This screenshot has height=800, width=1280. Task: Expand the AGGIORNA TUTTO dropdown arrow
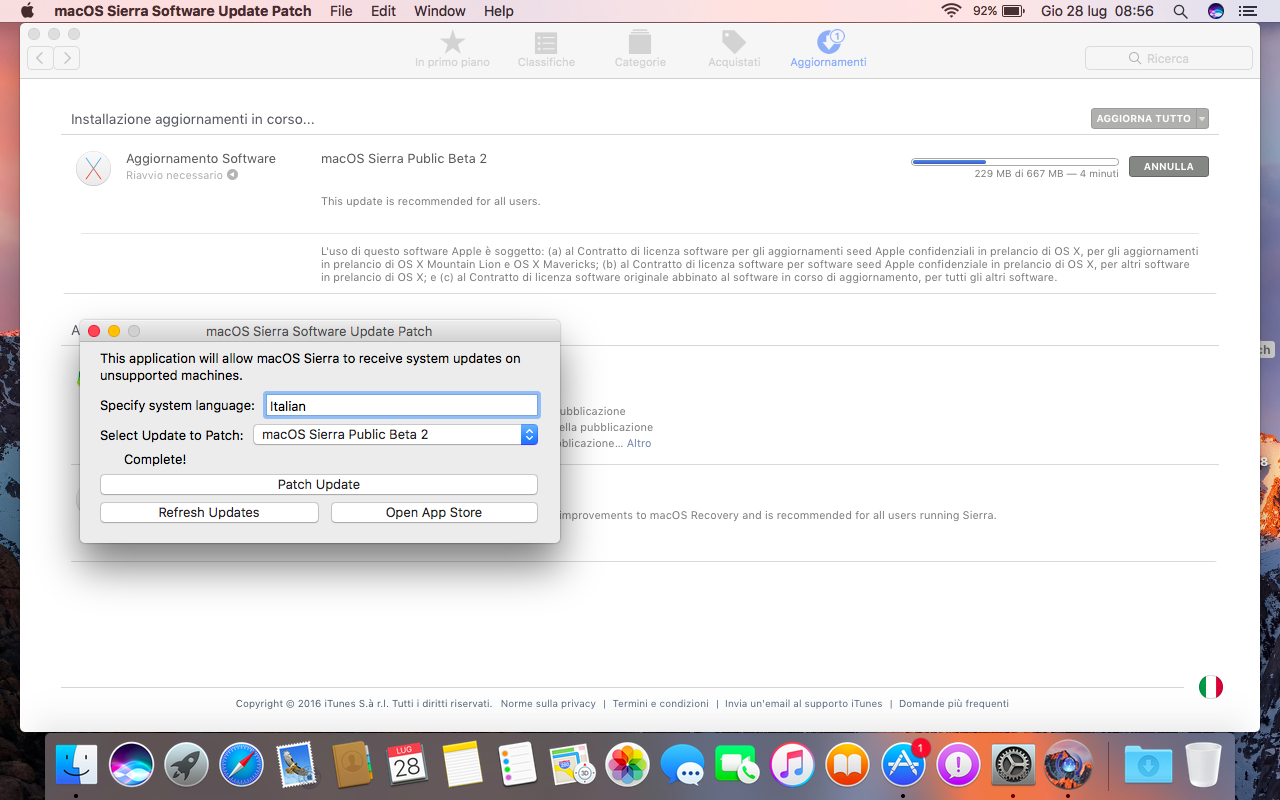pyautogui.click(x=1202, y=119)
